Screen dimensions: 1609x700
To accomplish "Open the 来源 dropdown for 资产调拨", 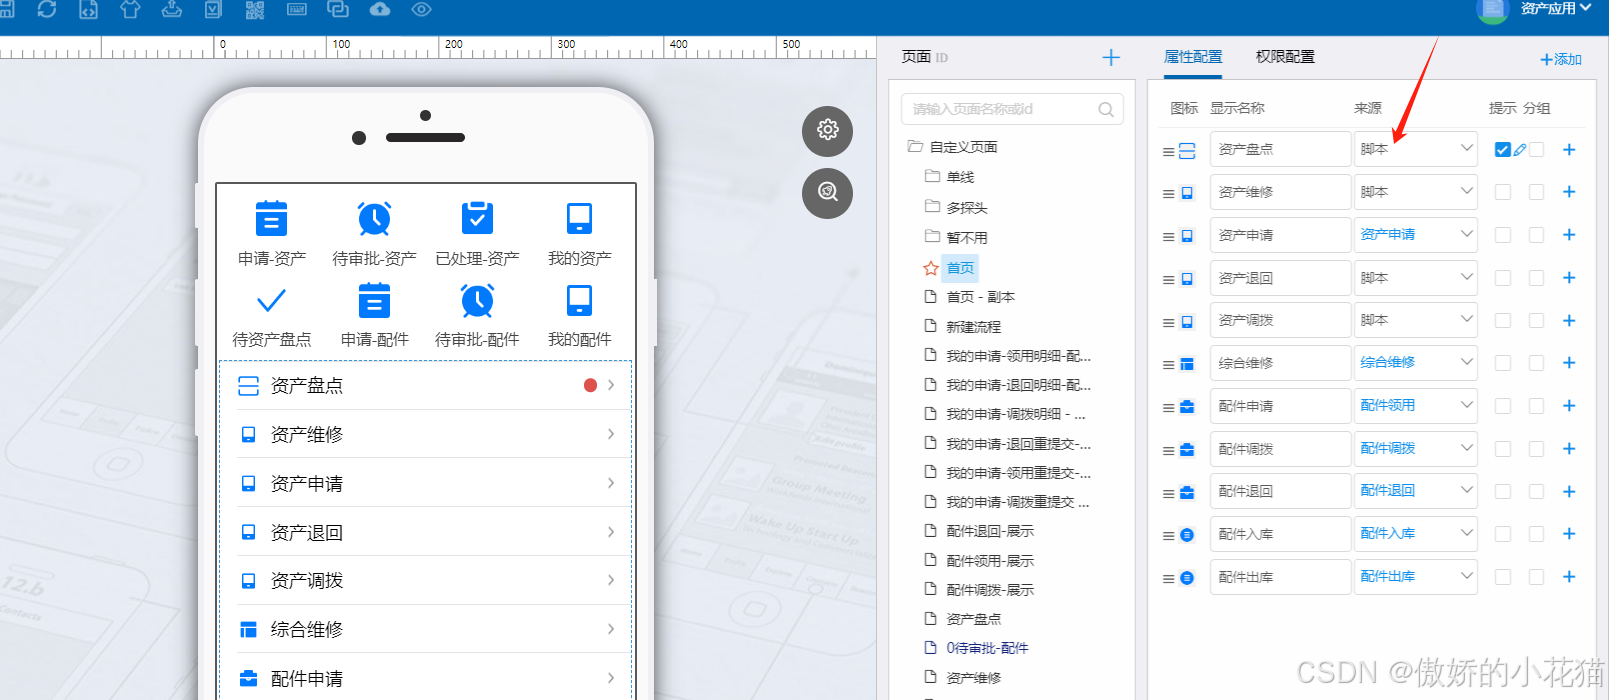I will pyautogui.click(x=1416, y=320).
